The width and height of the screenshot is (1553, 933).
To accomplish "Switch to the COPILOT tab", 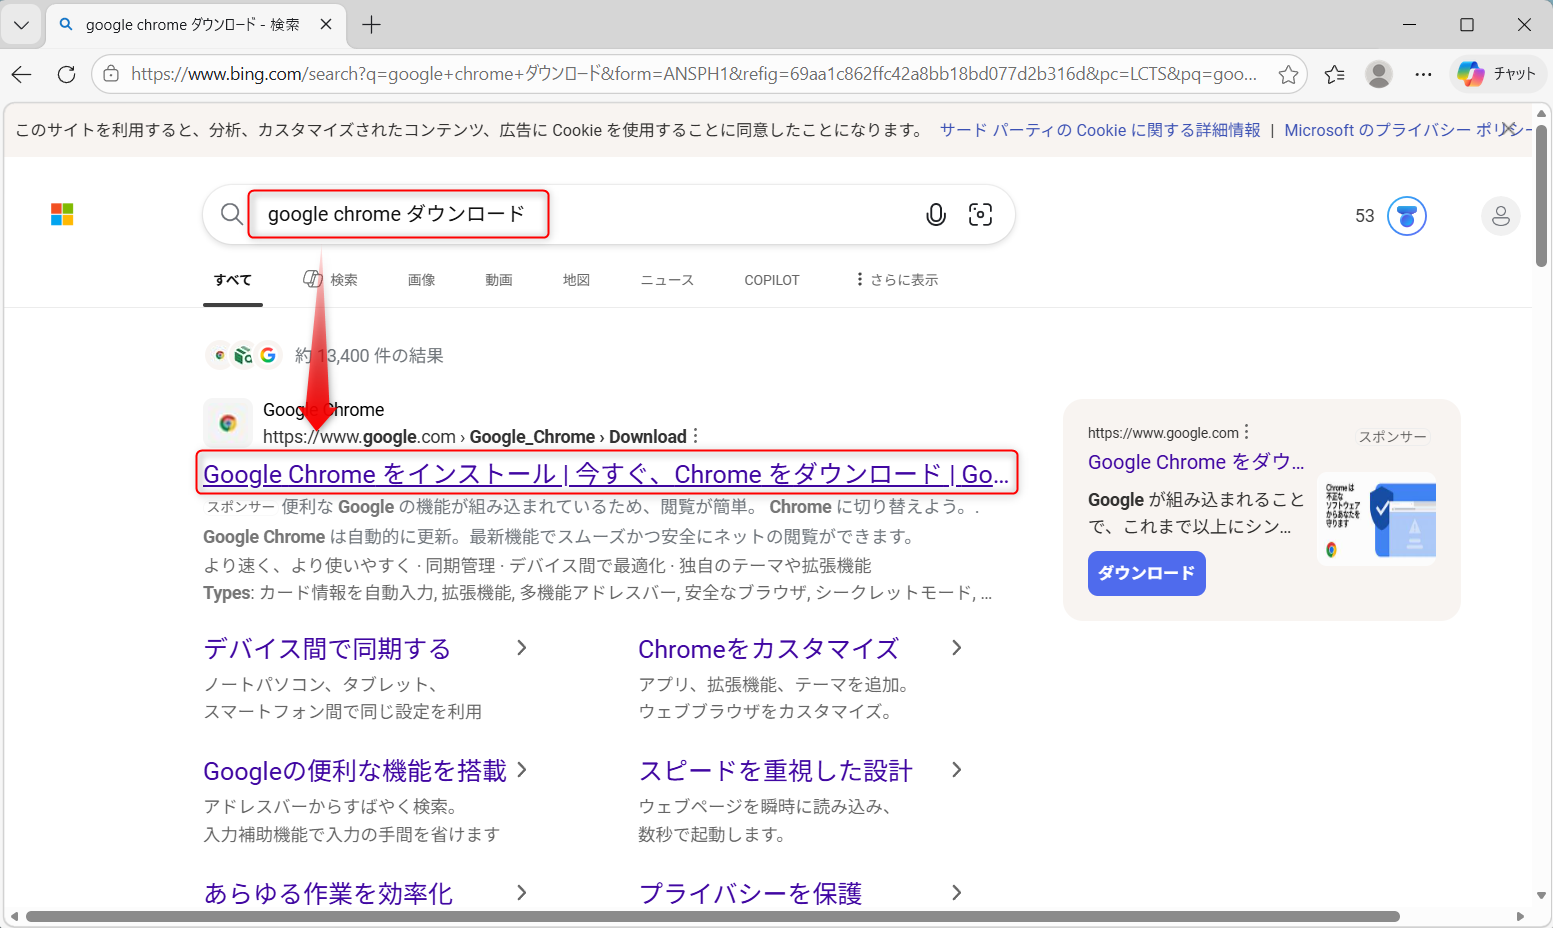I will click(x=772, y=280).
